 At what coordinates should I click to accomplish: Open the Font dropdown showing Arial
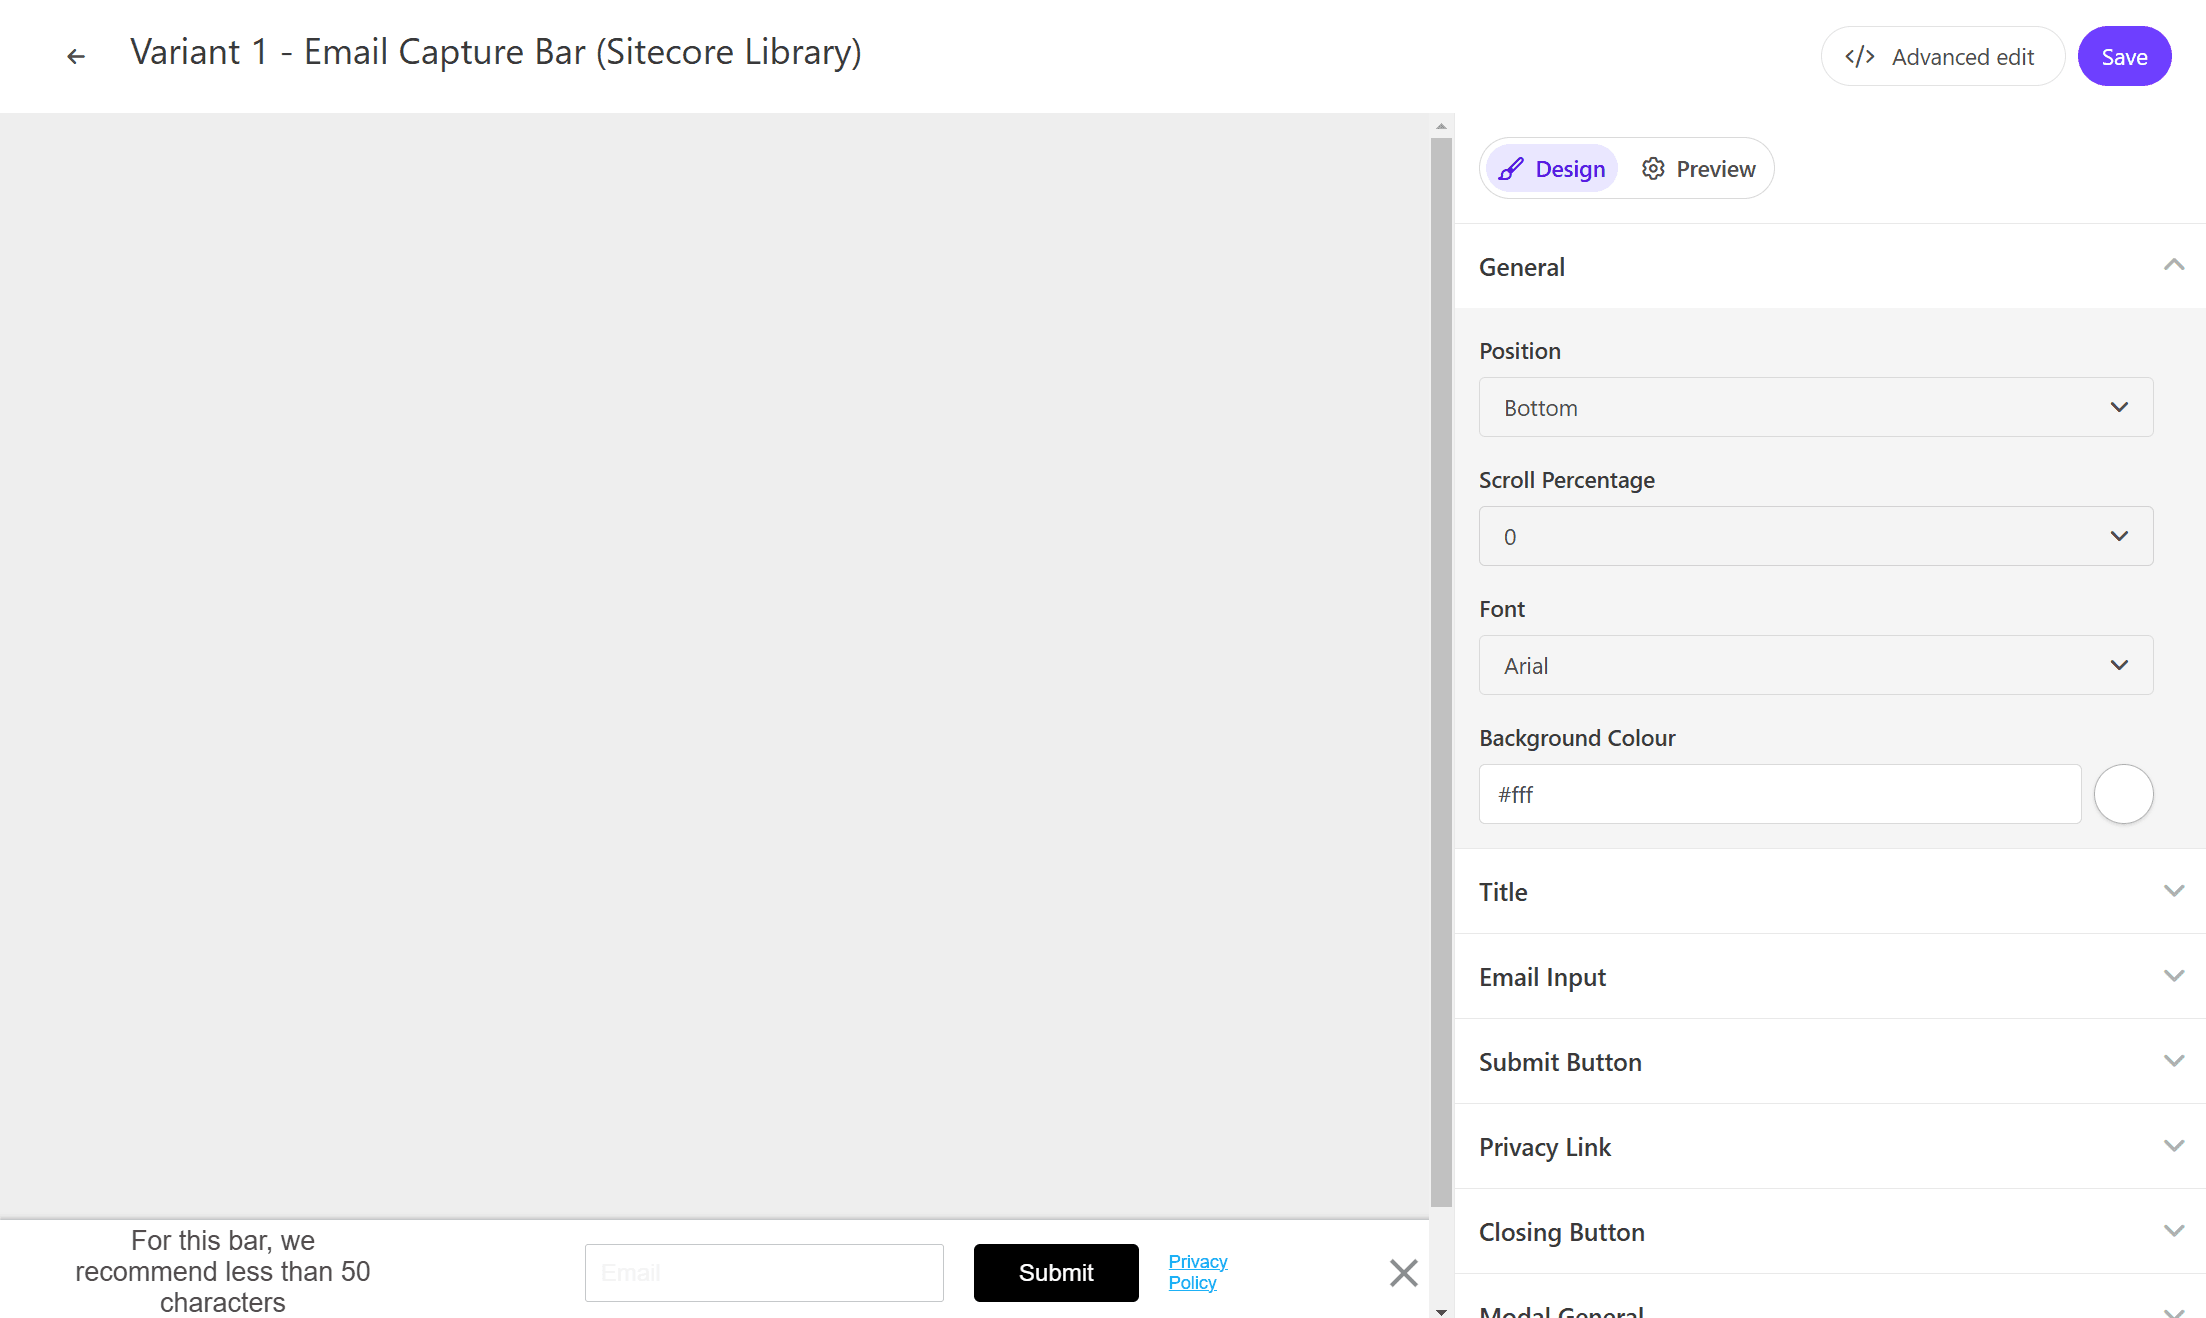point(1815,665)
